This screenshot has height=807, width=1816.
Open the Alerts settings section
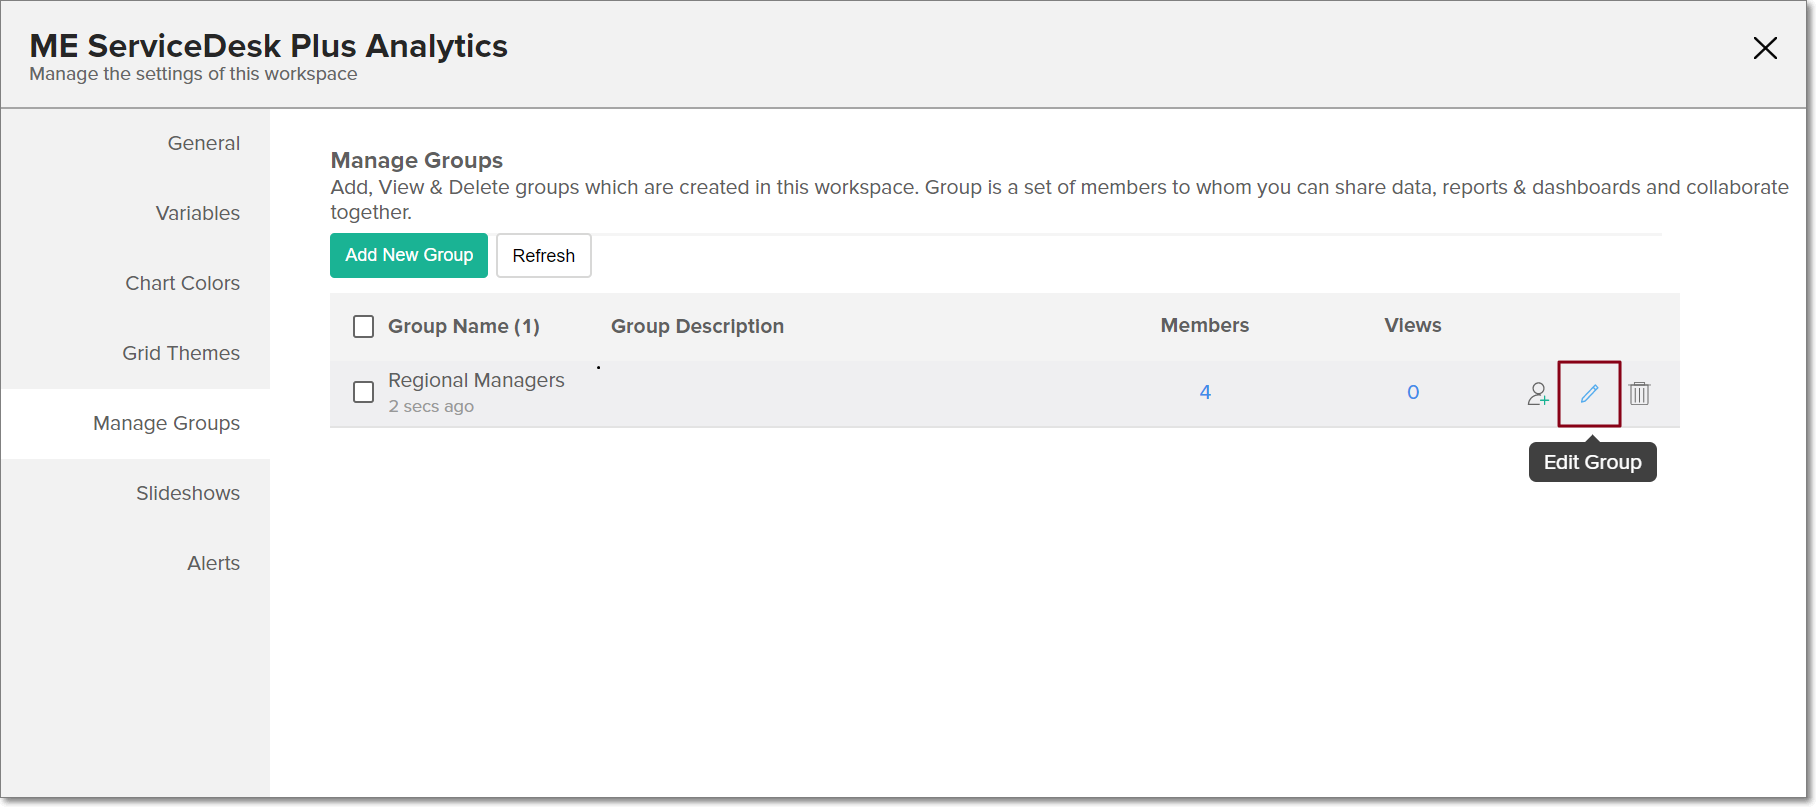coord(213,563)
